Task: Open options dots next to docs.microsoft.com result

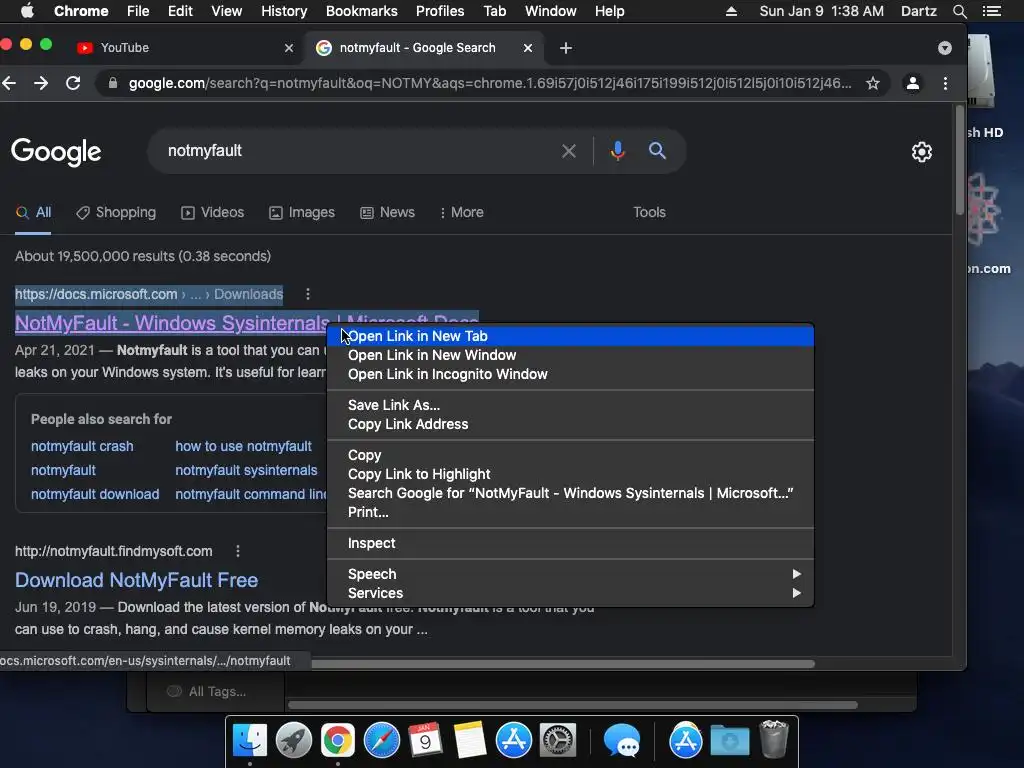Action: pos(308,295)
